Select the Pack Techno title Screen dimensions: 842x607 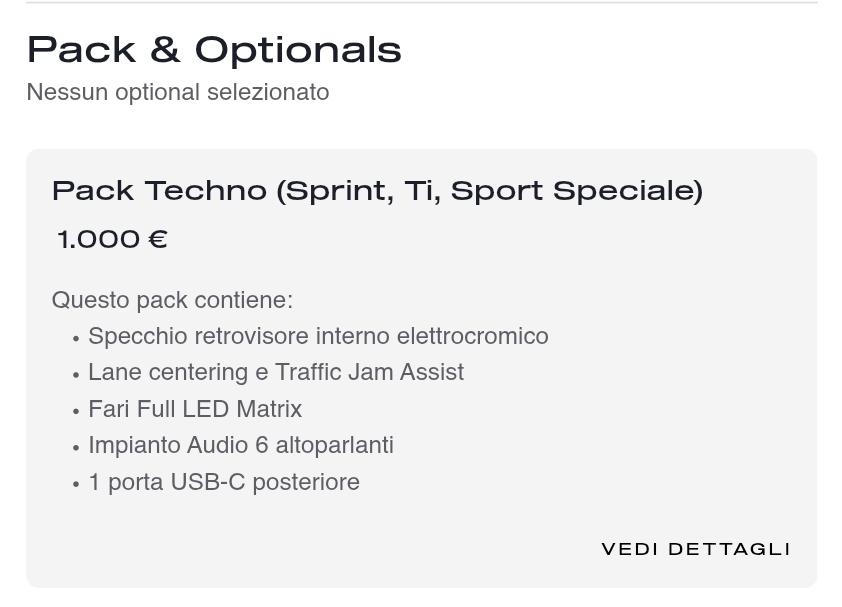[x=377, y=190]
